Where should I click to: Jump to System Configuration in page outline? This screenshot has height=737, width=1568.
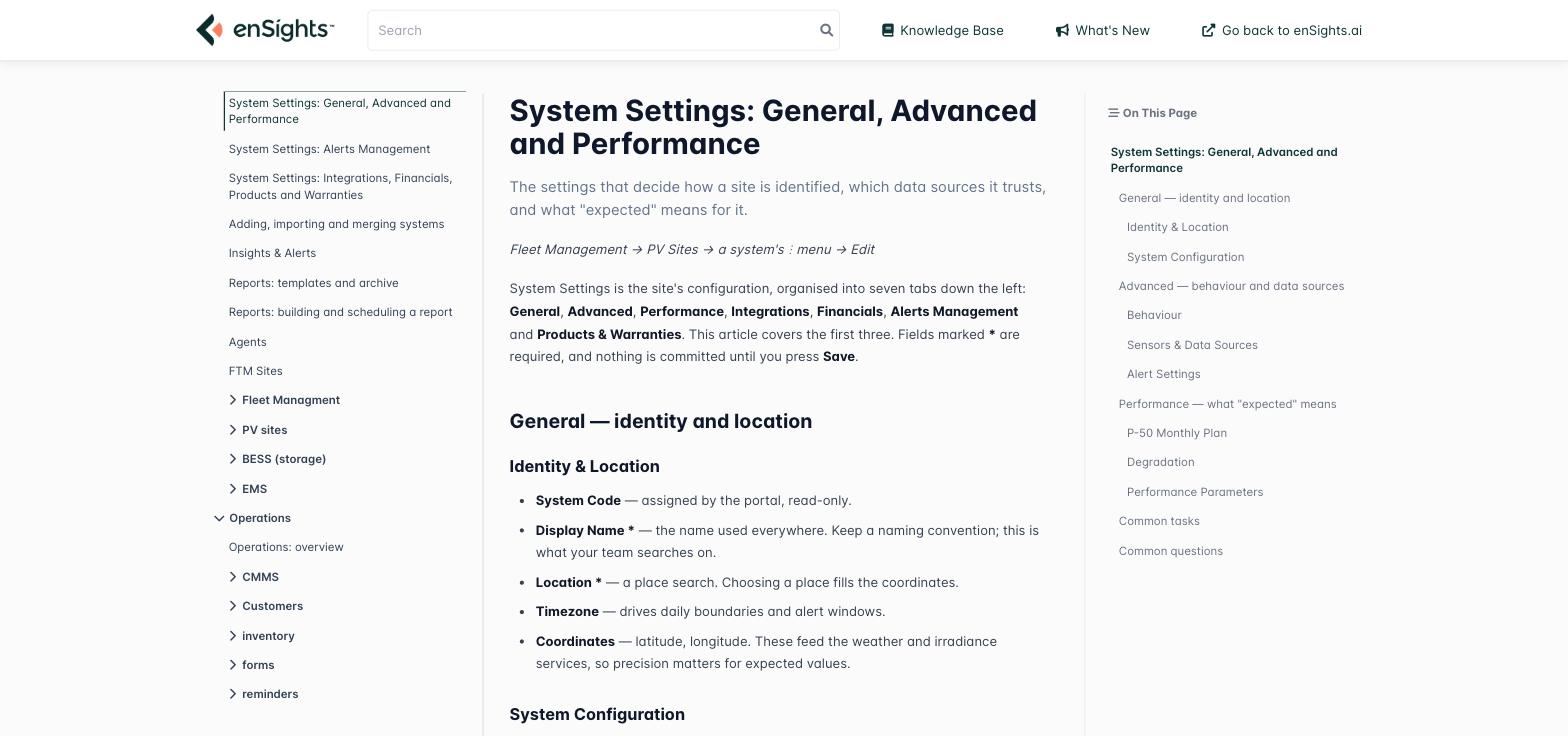click(1185, 257)
